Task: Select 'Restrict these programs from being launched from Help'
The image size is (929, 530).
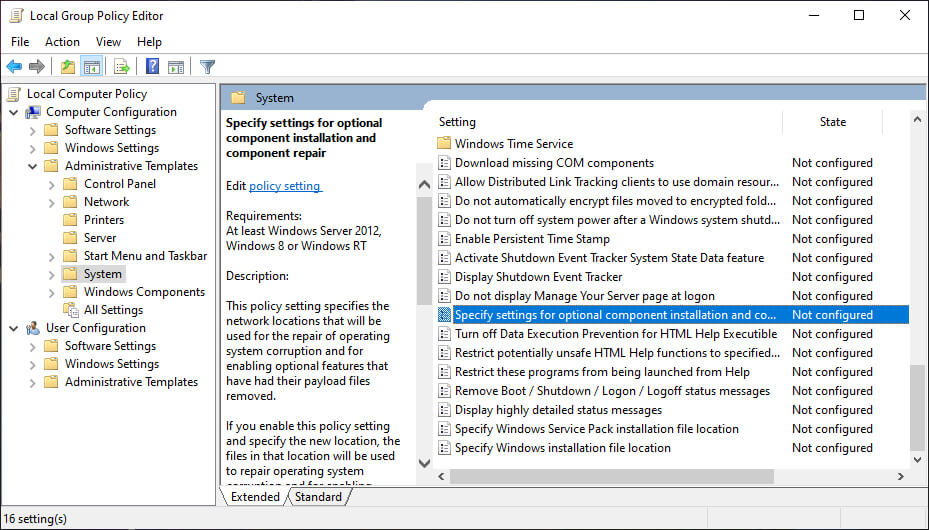Action: (x=602, y=372)
